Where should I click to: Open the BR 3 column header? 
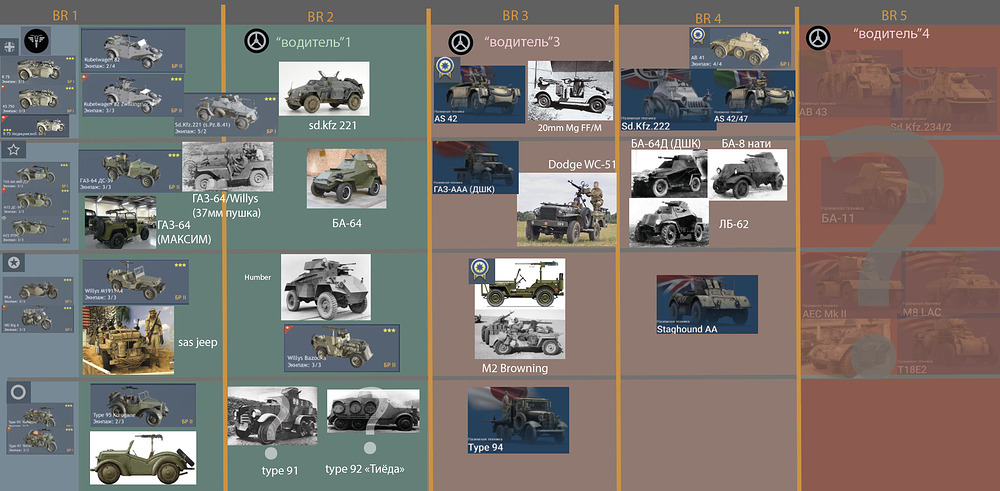515,15
